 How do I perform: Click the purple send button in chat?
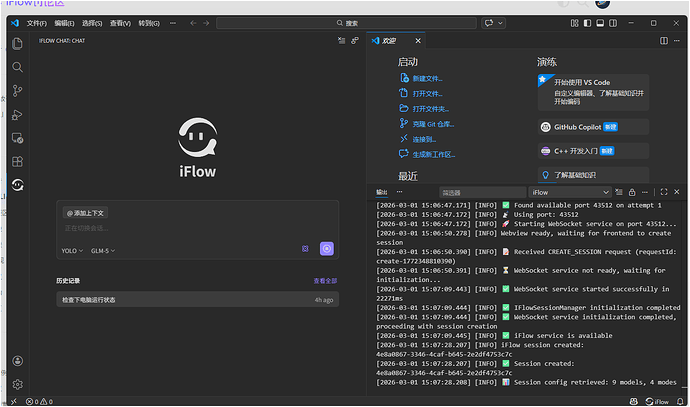326,249
